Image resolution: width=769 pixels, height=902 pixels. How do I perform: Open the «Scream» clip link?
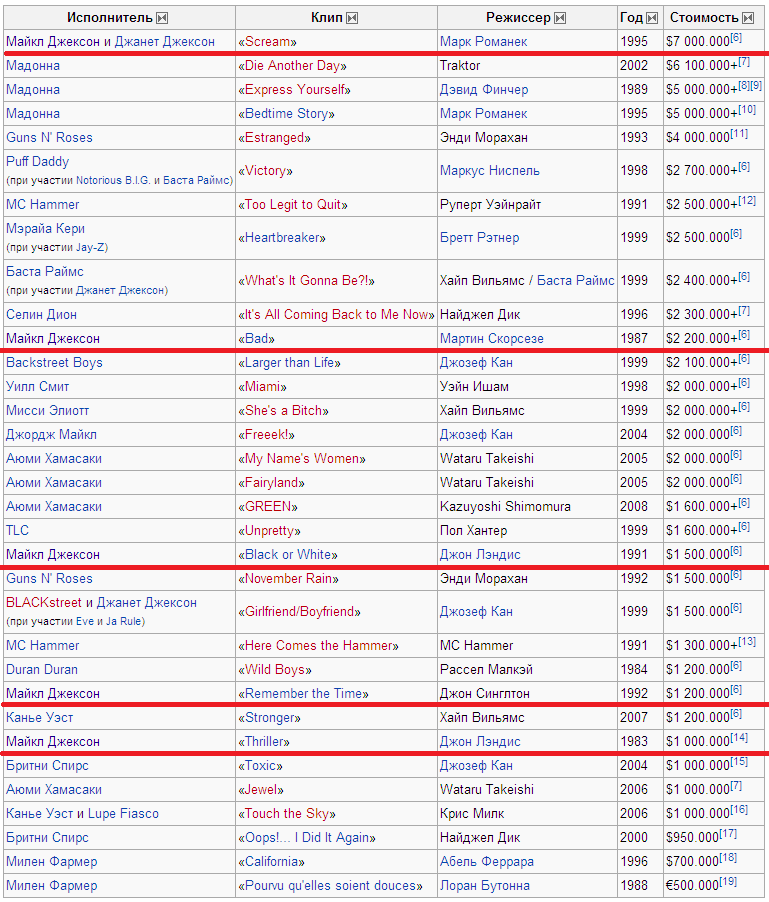(x=267, y=42)
